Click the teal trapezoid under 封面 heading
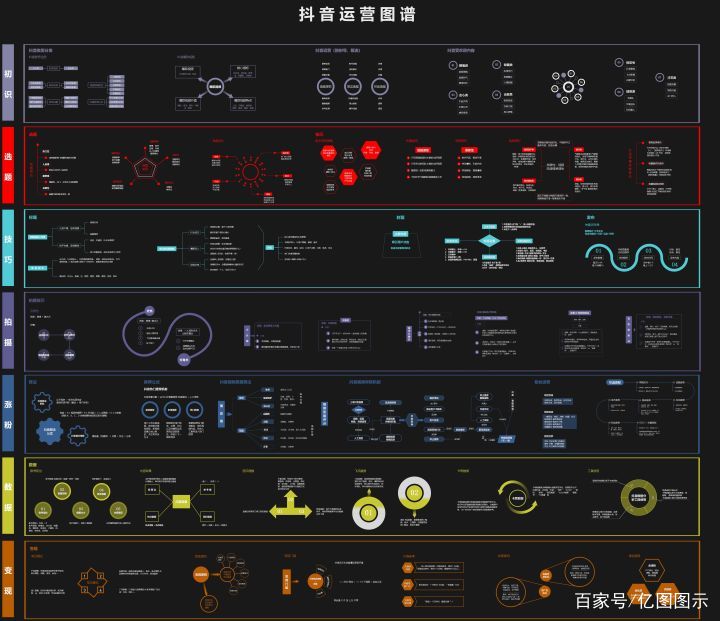 click(400, 245)
